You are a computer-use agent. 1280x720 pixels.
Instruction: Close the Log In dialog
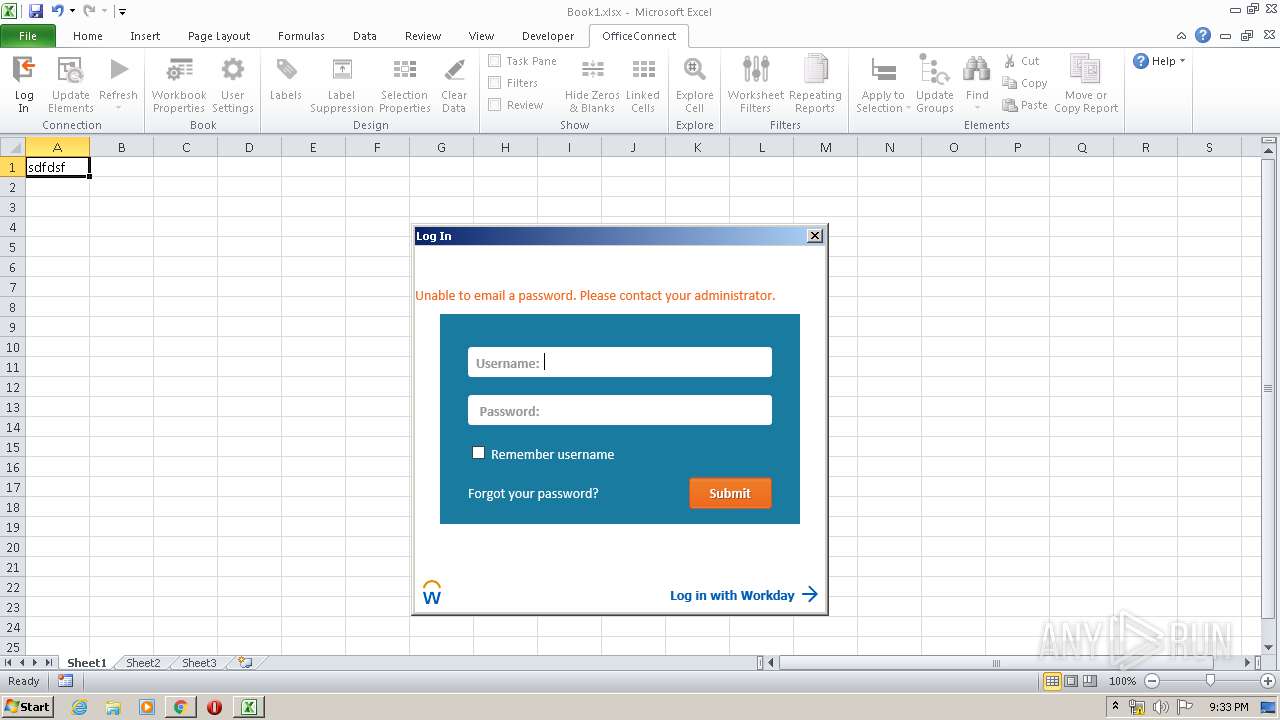(815, 236)
